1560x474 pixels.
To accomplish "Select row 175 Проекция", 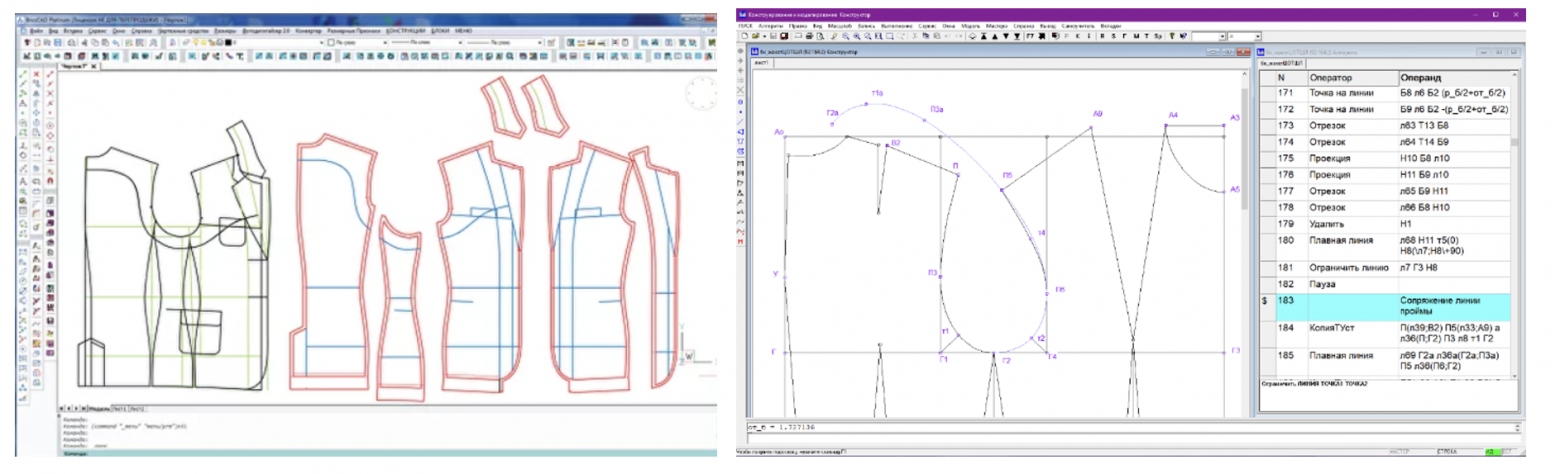I will click(x=1385, y=158).
